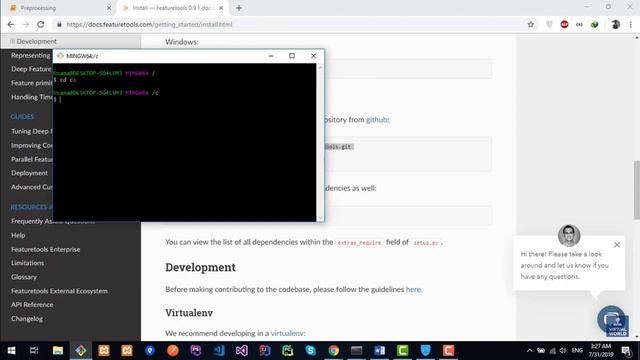Open the green Camtasia taskbar icon
The width and height of the screenshot is (640, 360).
[x=402, y=351]
